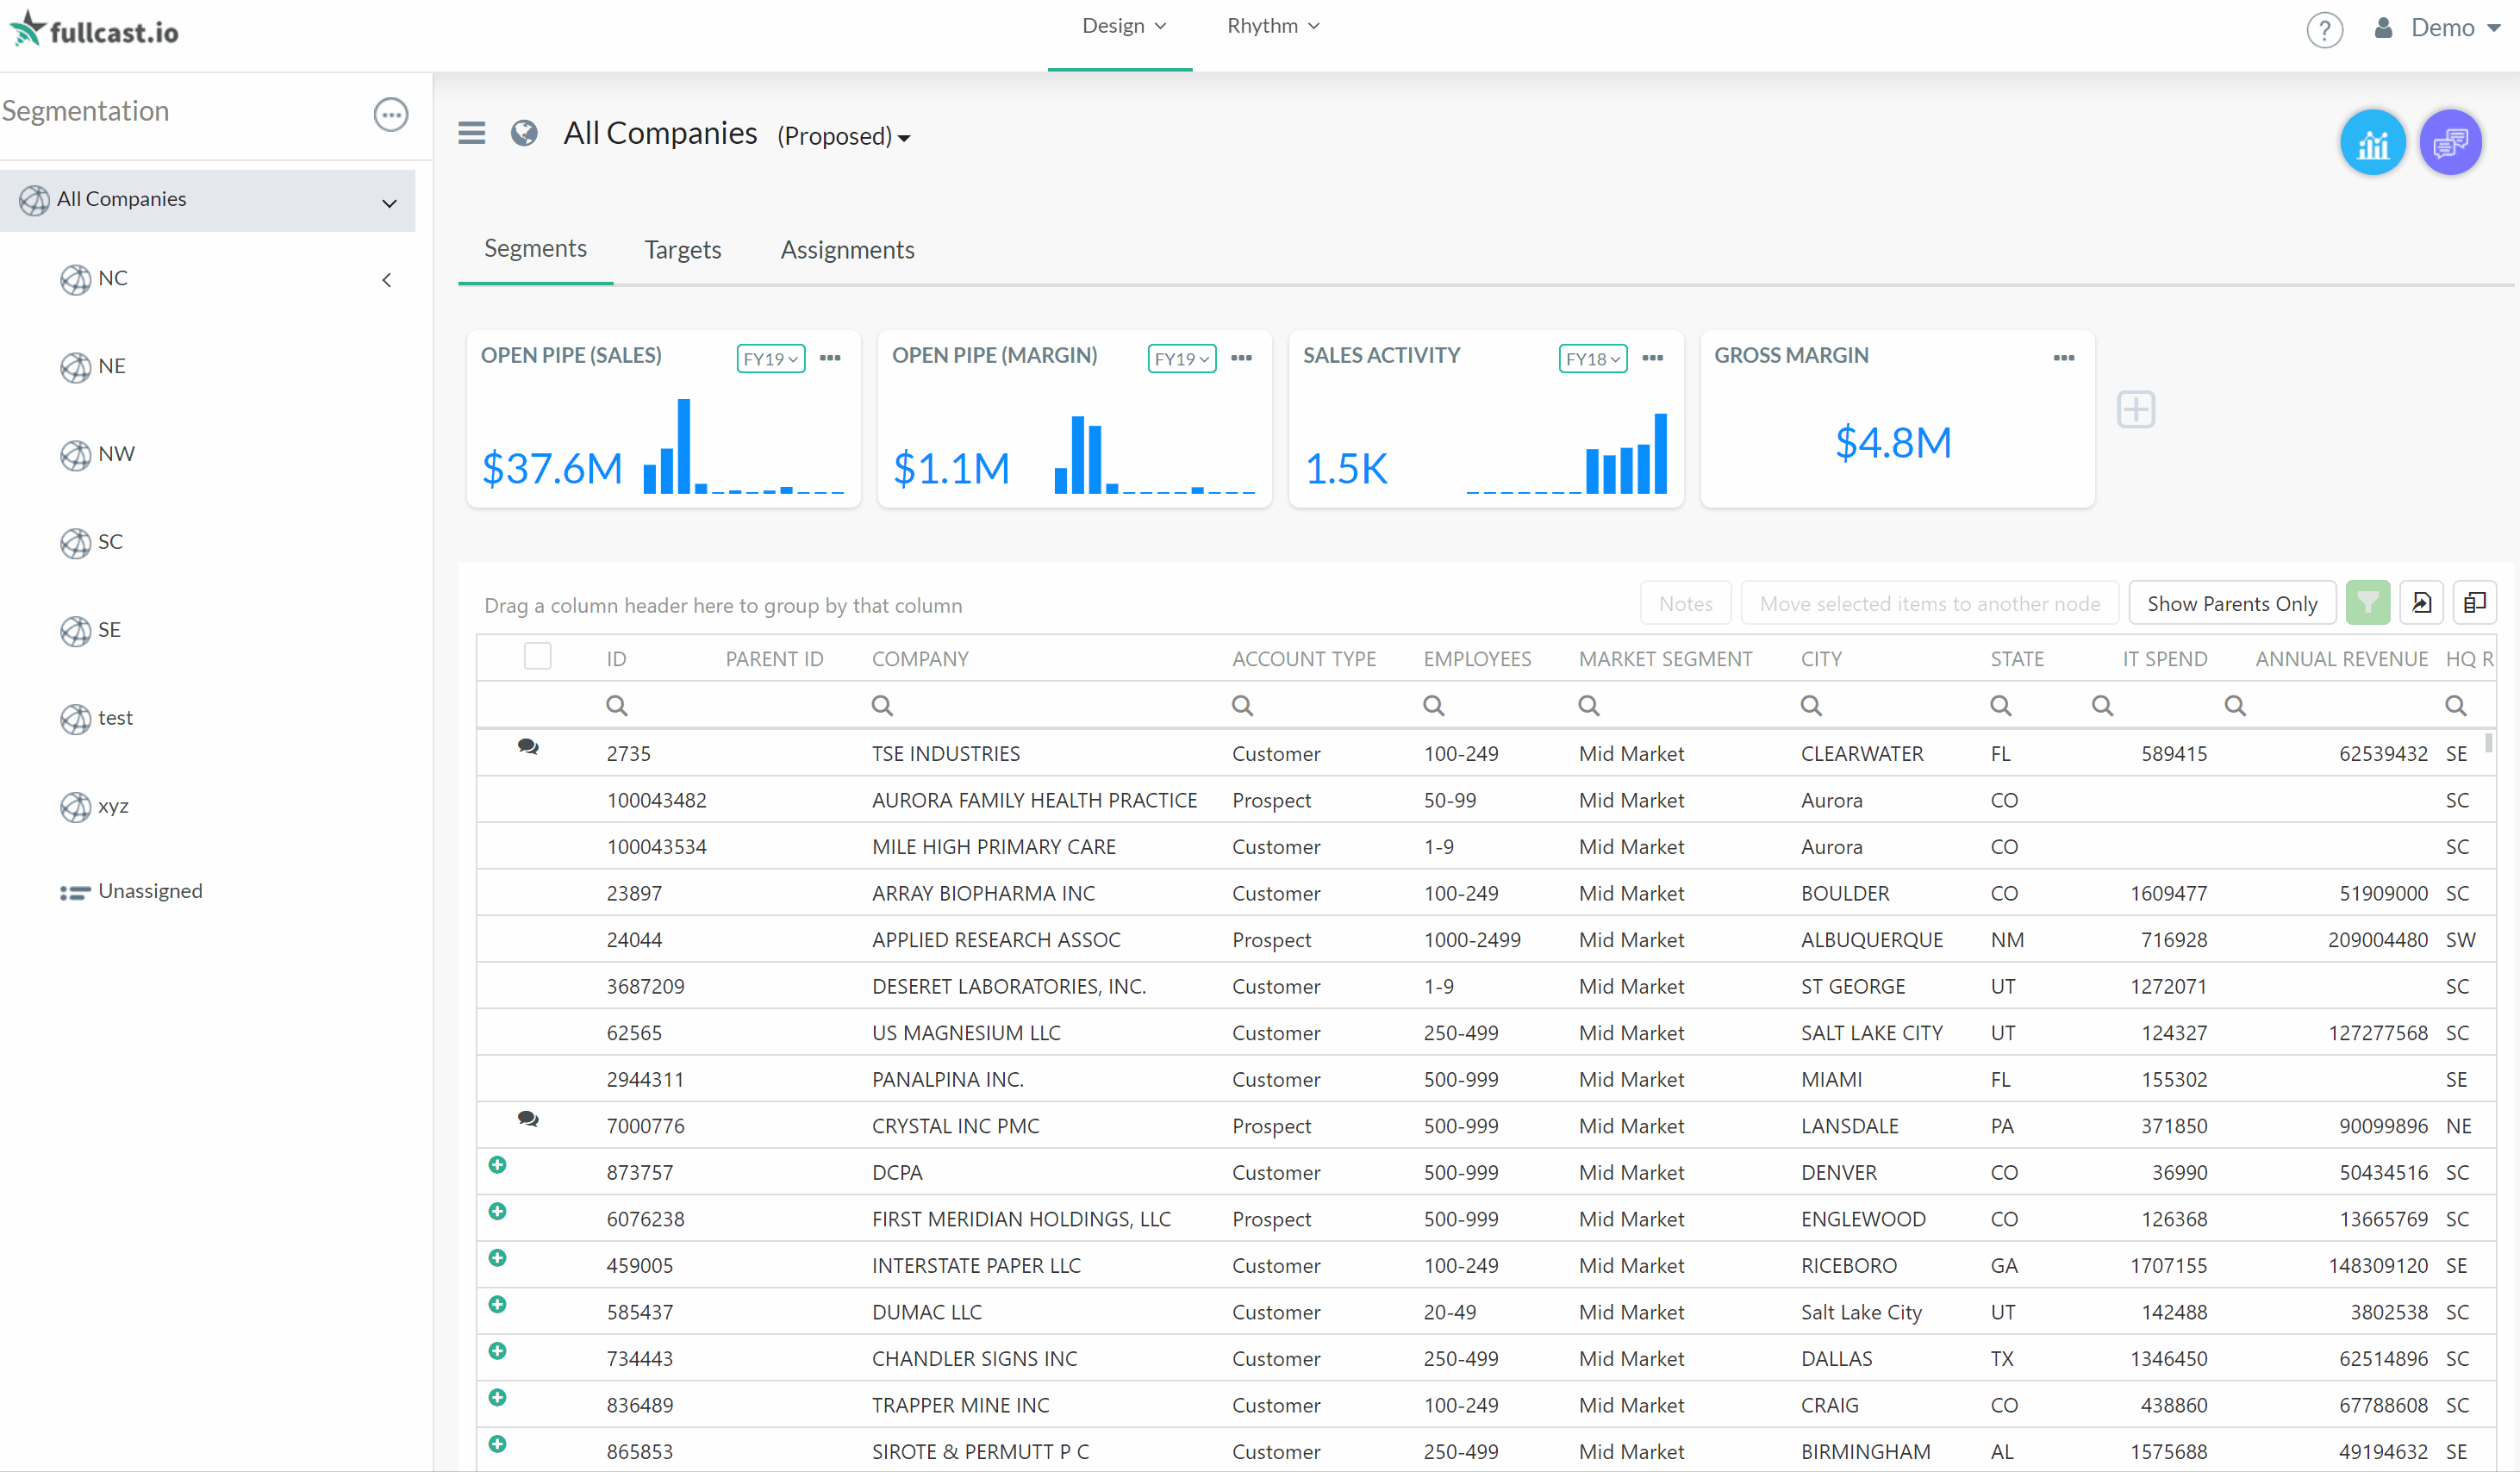This screenshot has height=1472, width=2520.
Task: Open the purple chat comments button
Action: tap(2449, 143)
